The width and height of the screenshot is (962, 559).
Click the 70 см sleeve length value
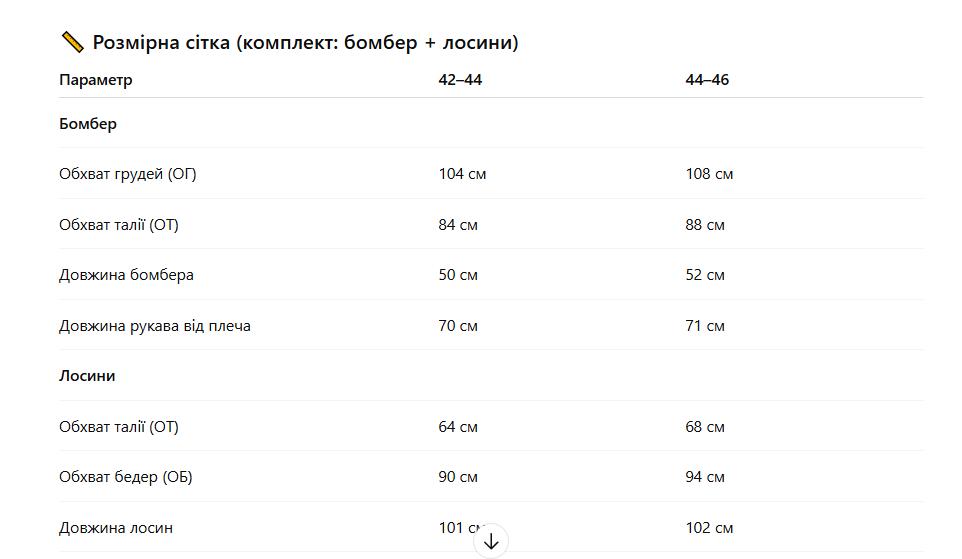[x=458, y=326]
